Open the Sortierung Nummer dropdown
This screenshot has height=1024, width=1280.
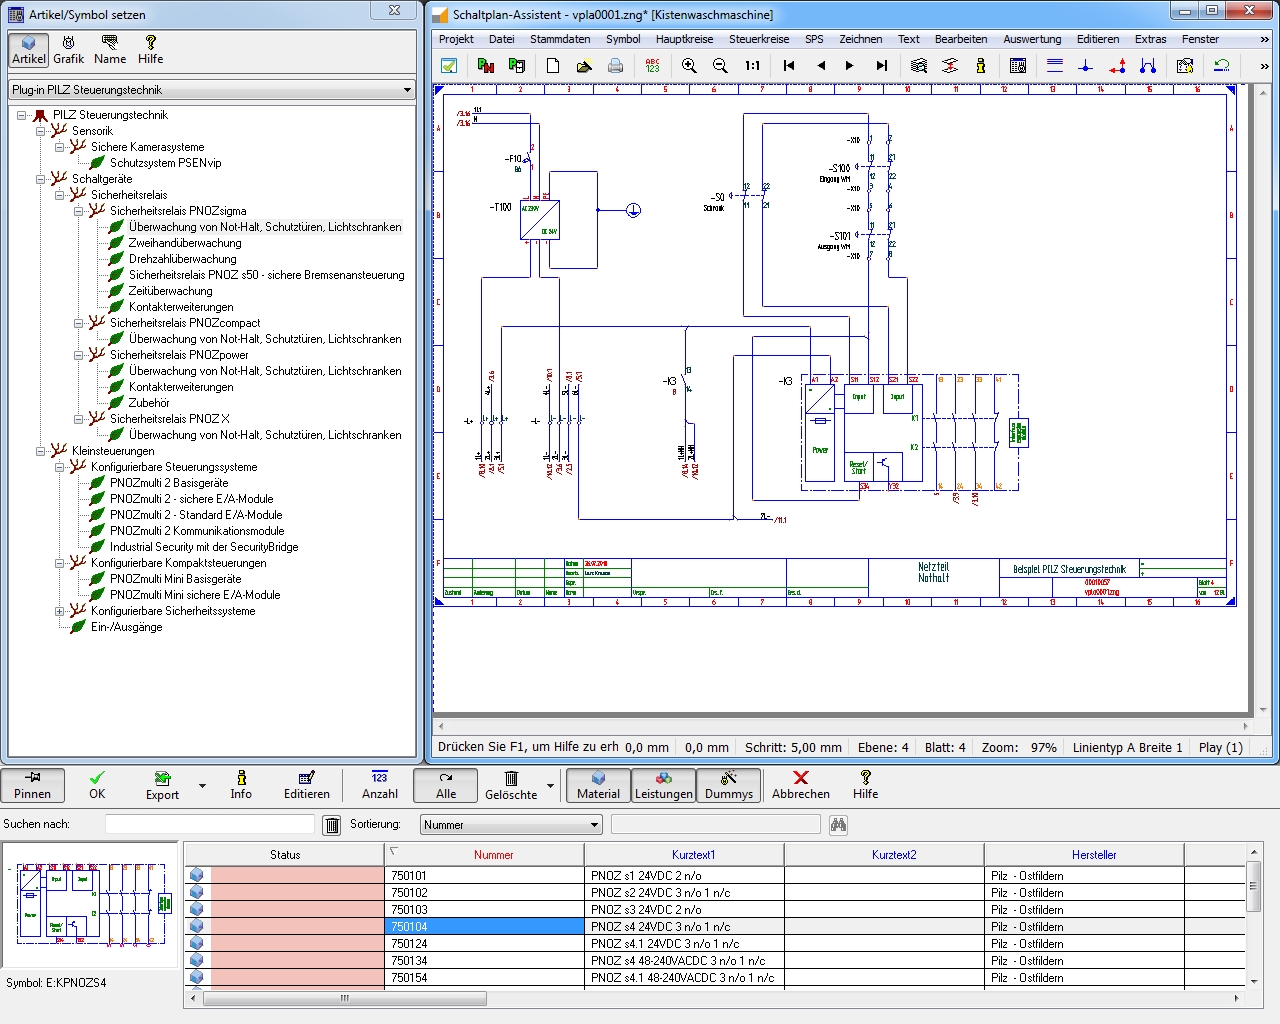point(594,825)
